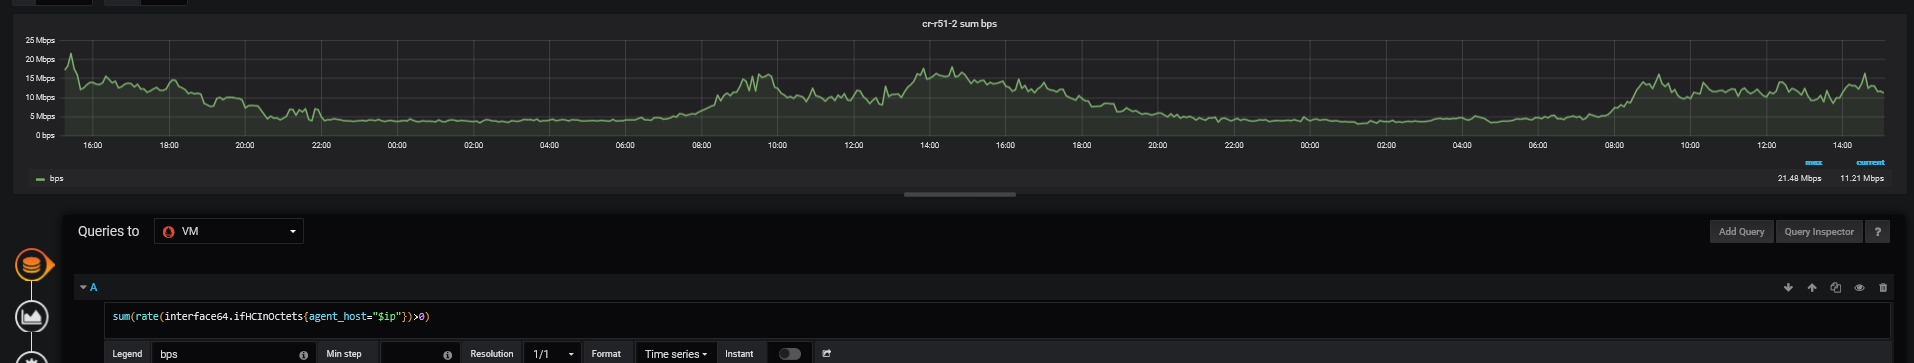This screenshot has width=1914, height=363.
Task: Open the Visualization tab chart icon
Action: click(x=32, y=317)
